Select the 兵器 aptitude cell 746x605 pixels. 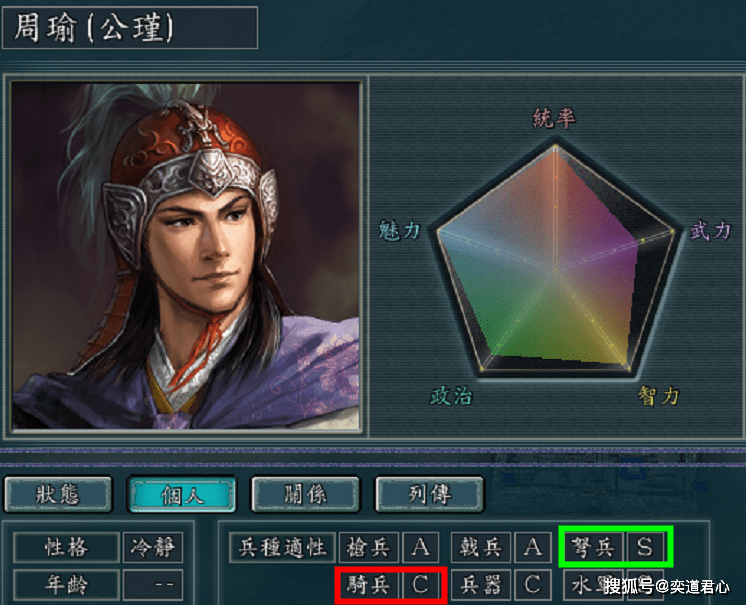[481, 585]
